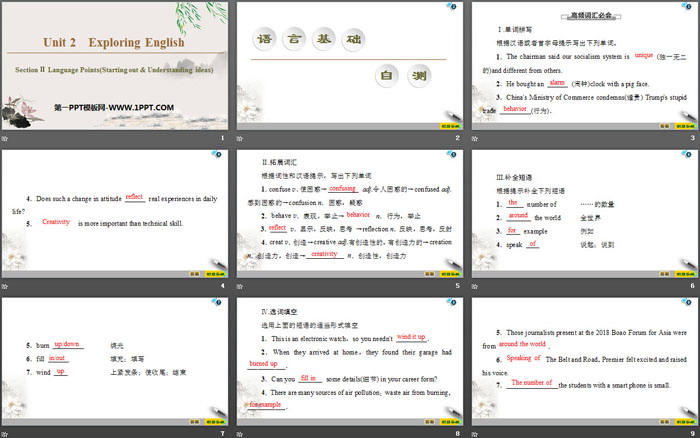
Task: Select slide 5 listing confuse, behave, reflect
Action: pyautogui.click(x=350, y=213)
